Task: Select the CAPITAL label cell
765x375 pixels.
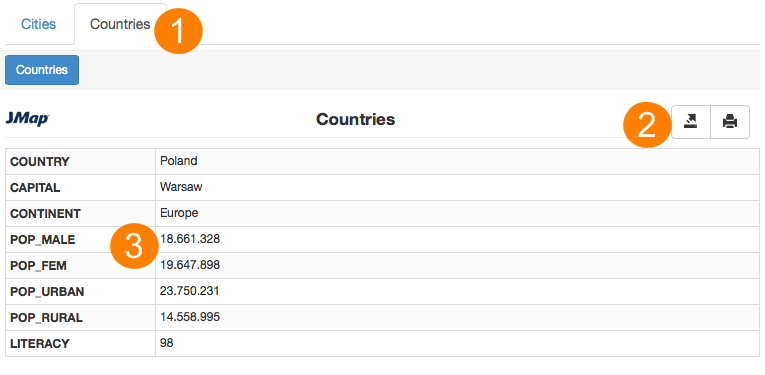Action: (x=81, y=188)
